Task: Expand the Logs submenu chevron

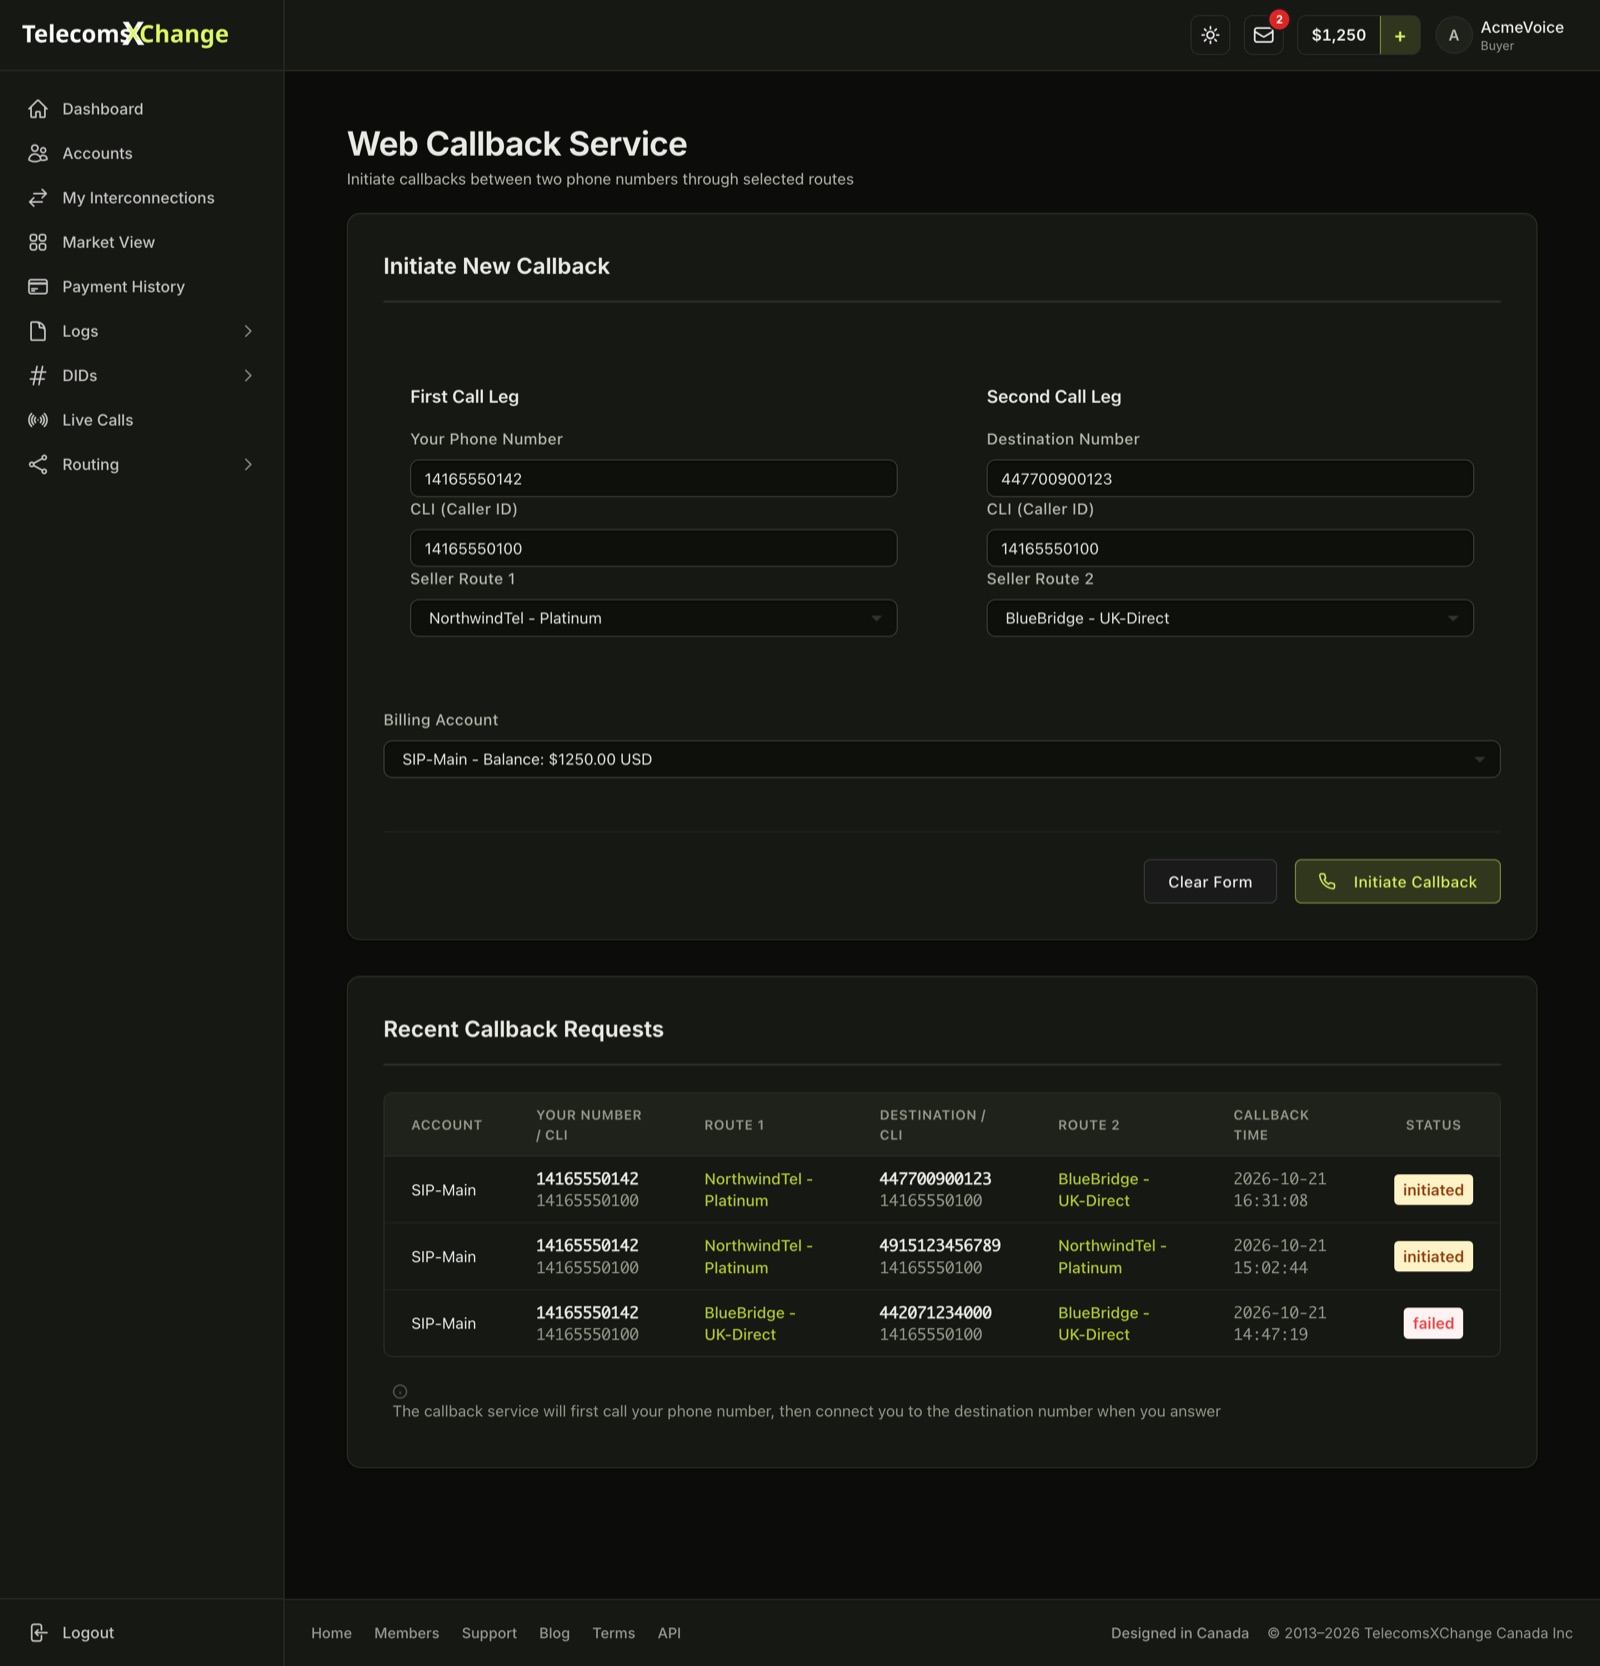Action: coord(248,331)
